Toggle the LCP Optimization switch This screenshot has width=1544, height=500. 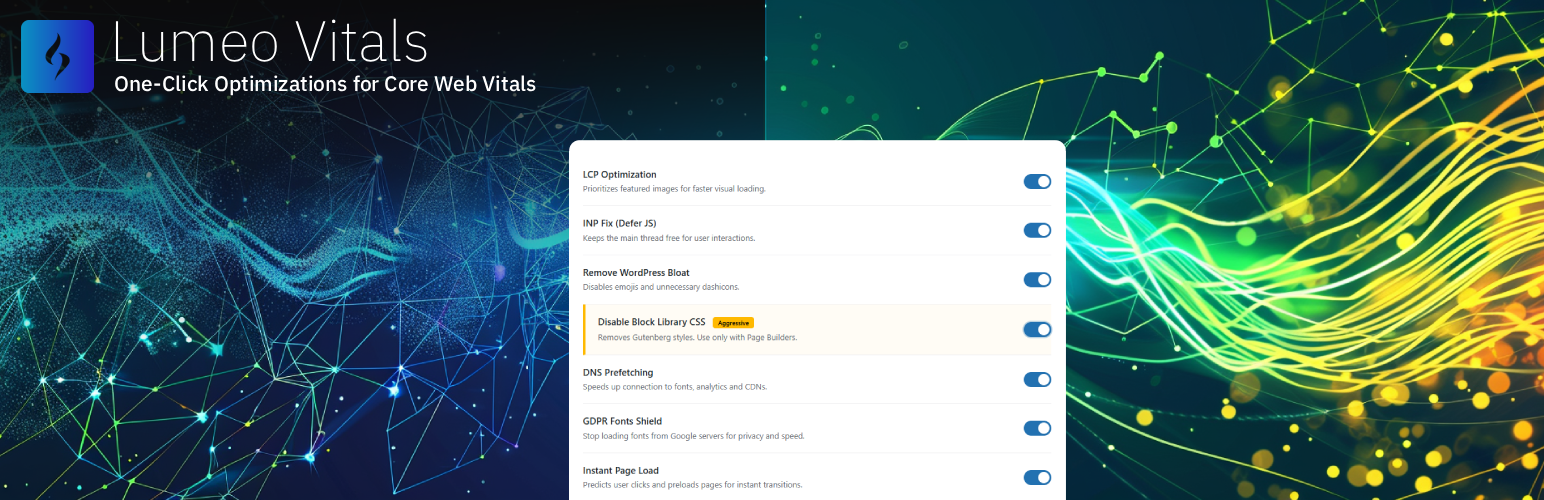point(1037,181)
